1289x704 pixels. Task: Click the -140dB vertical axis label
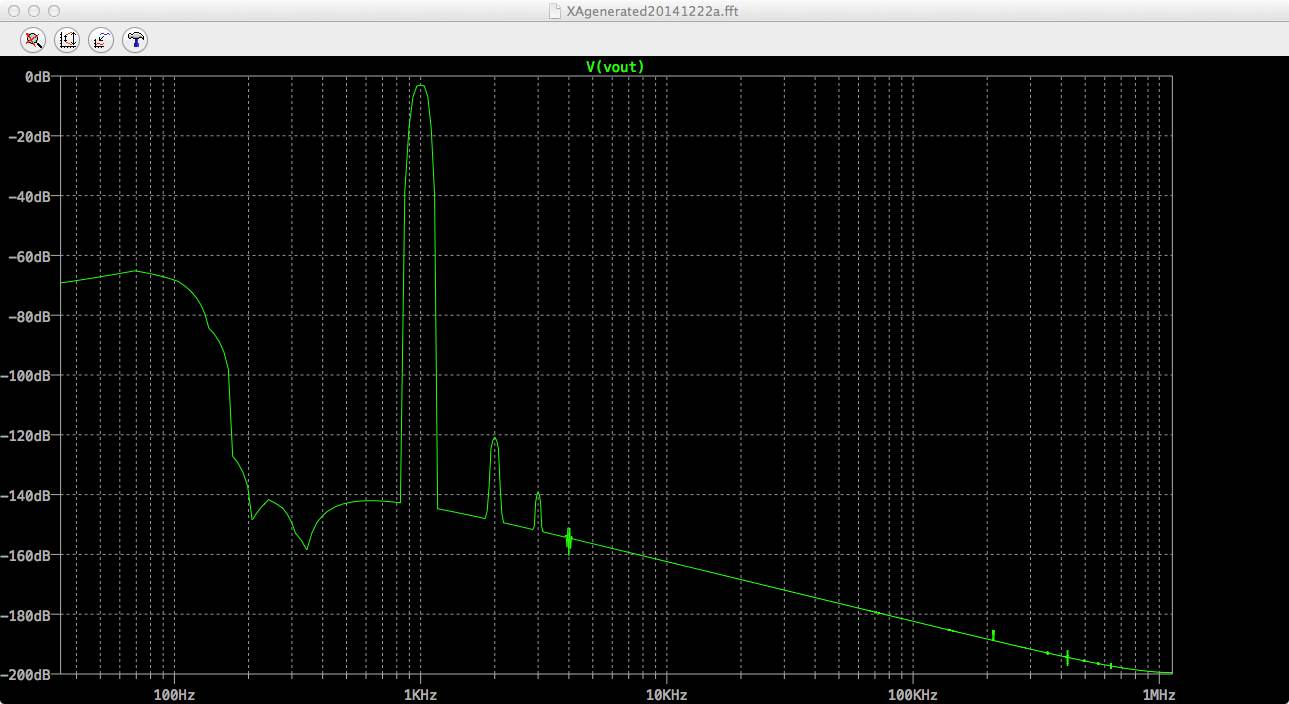pos(27,496)
